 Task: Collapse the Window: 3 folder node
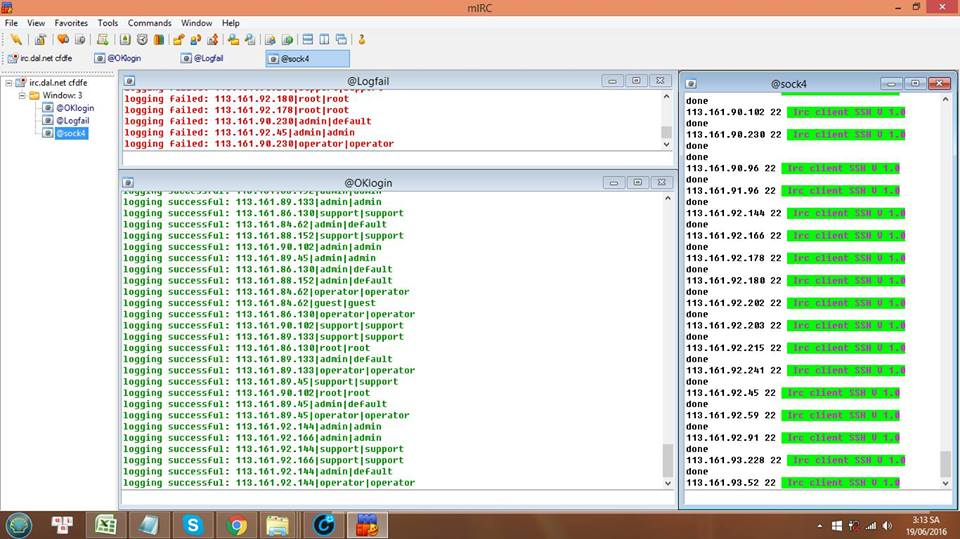[x=21, y=95]
